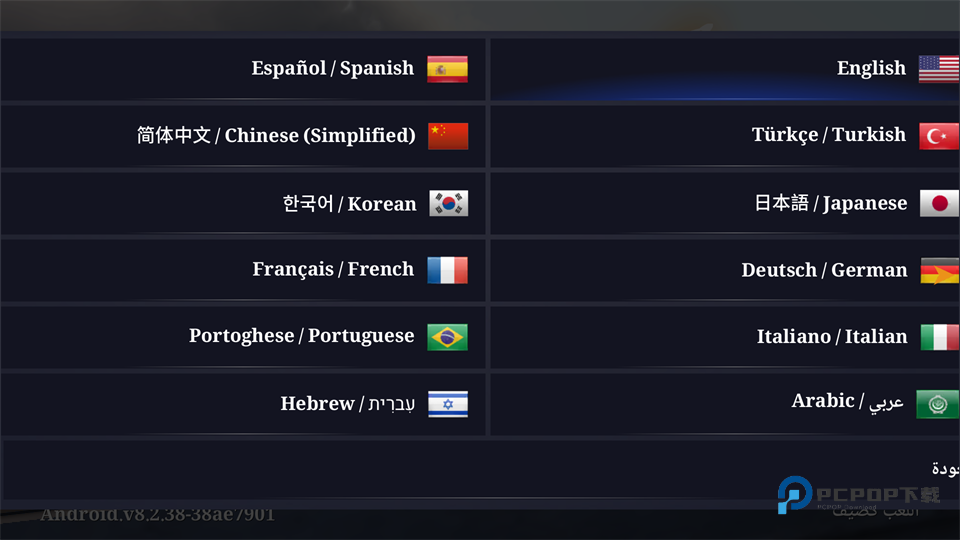The width and height of the screenshot is (960, 540).
Task: Switch language to Türkçe / Turkish
Action: 828,135
